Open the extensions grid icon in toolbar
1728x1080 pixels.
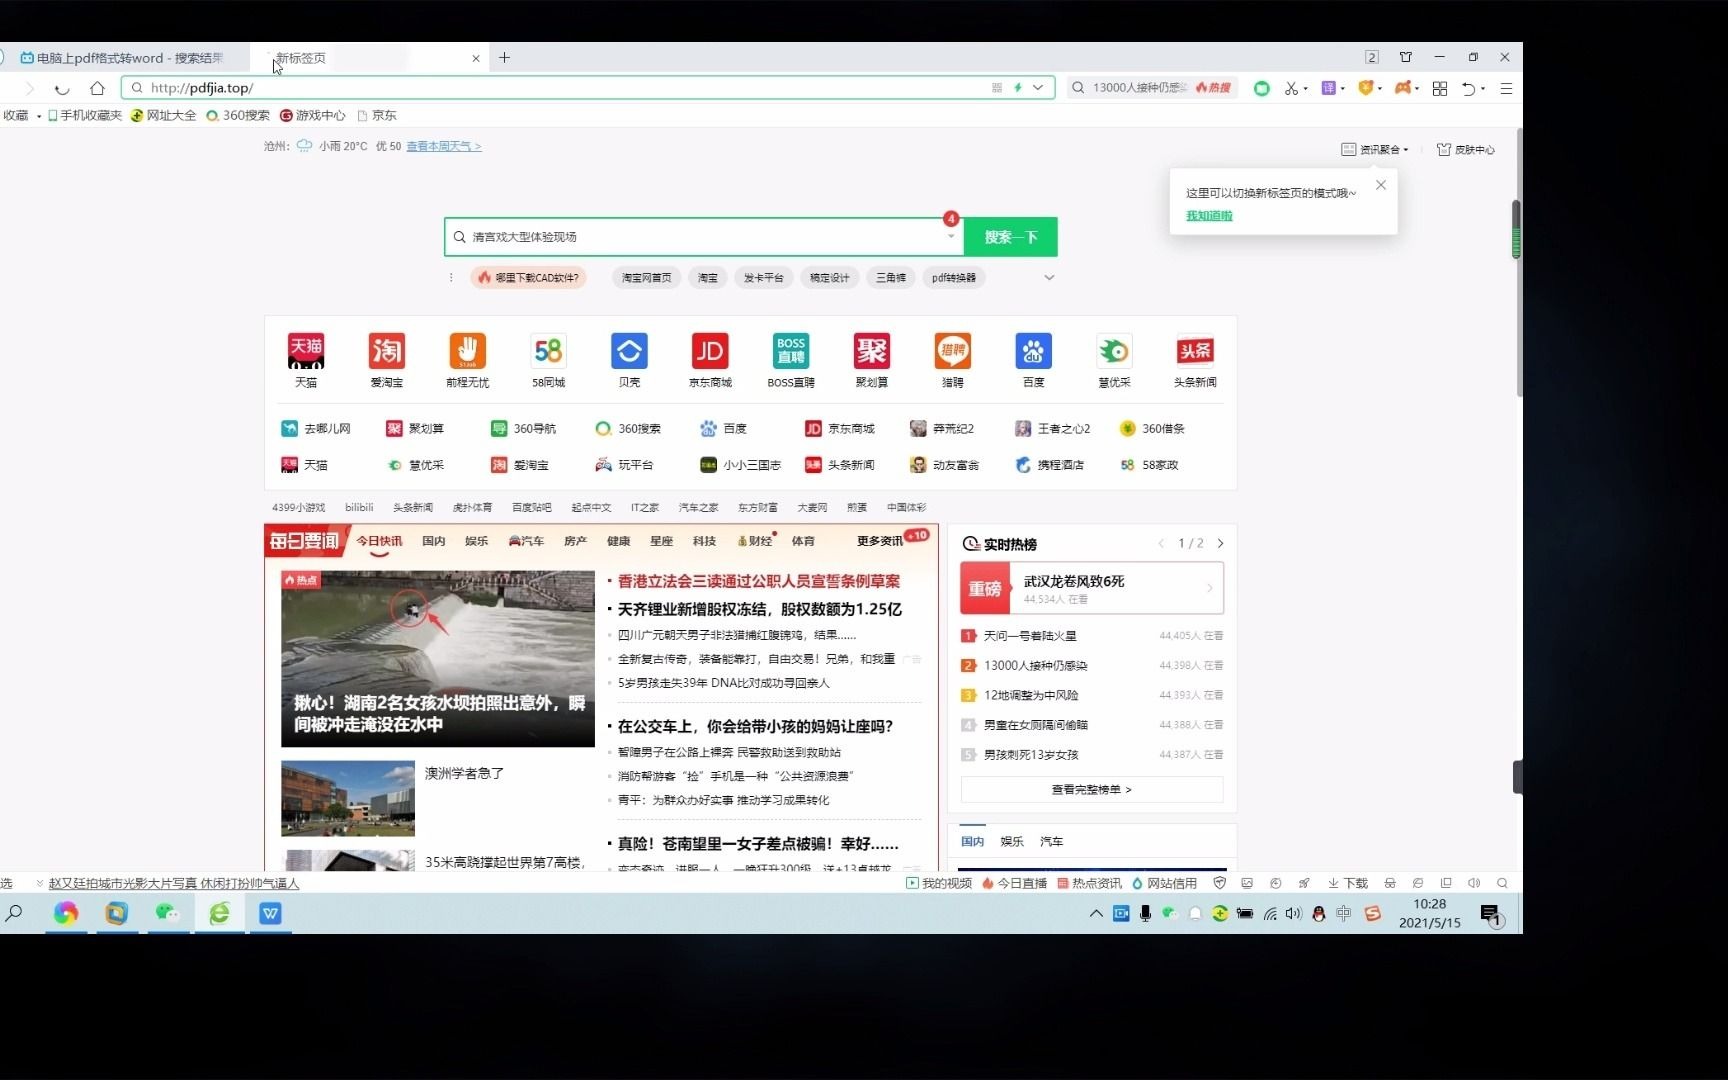pos(1440,88)
